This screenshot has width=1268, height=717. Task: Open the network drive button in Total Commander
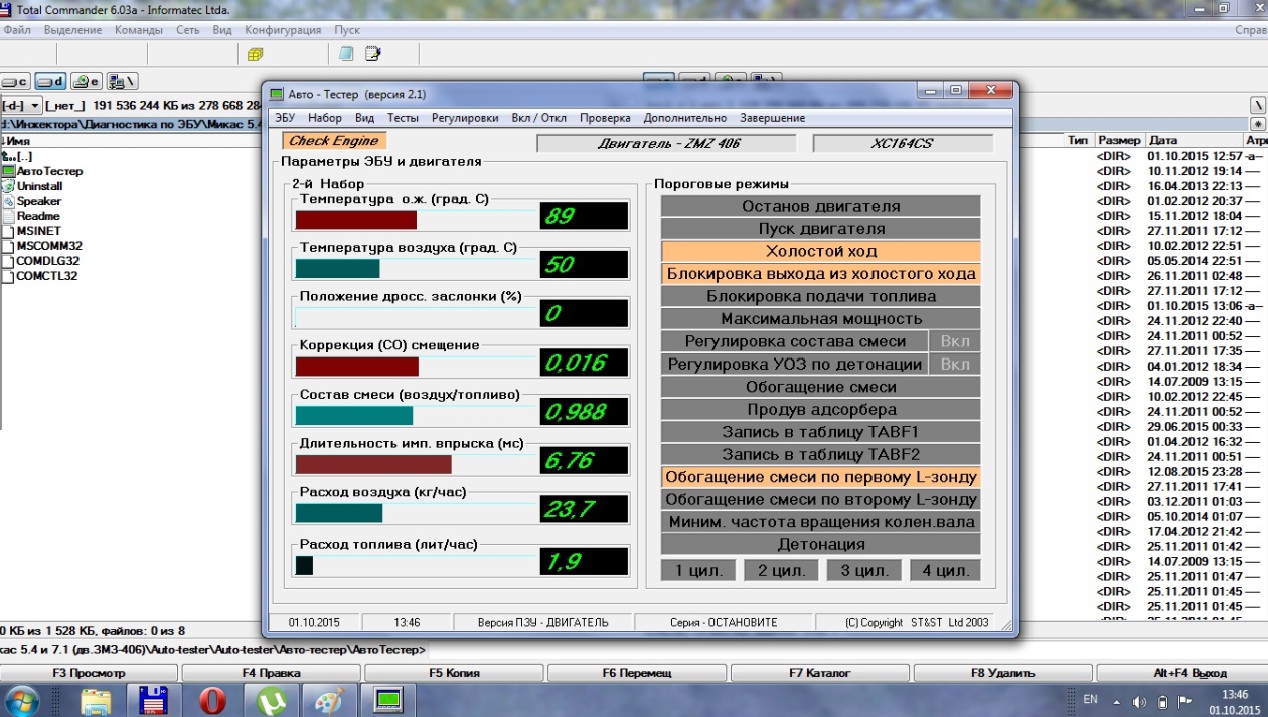pos(122,82)
